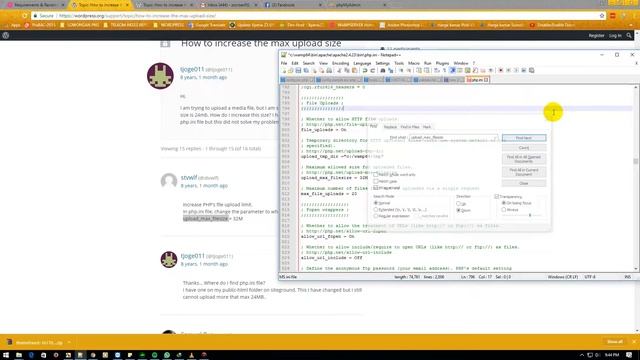
Task: Click the New file icon in Notepad++ toolbar
Action: click(284, 71)
